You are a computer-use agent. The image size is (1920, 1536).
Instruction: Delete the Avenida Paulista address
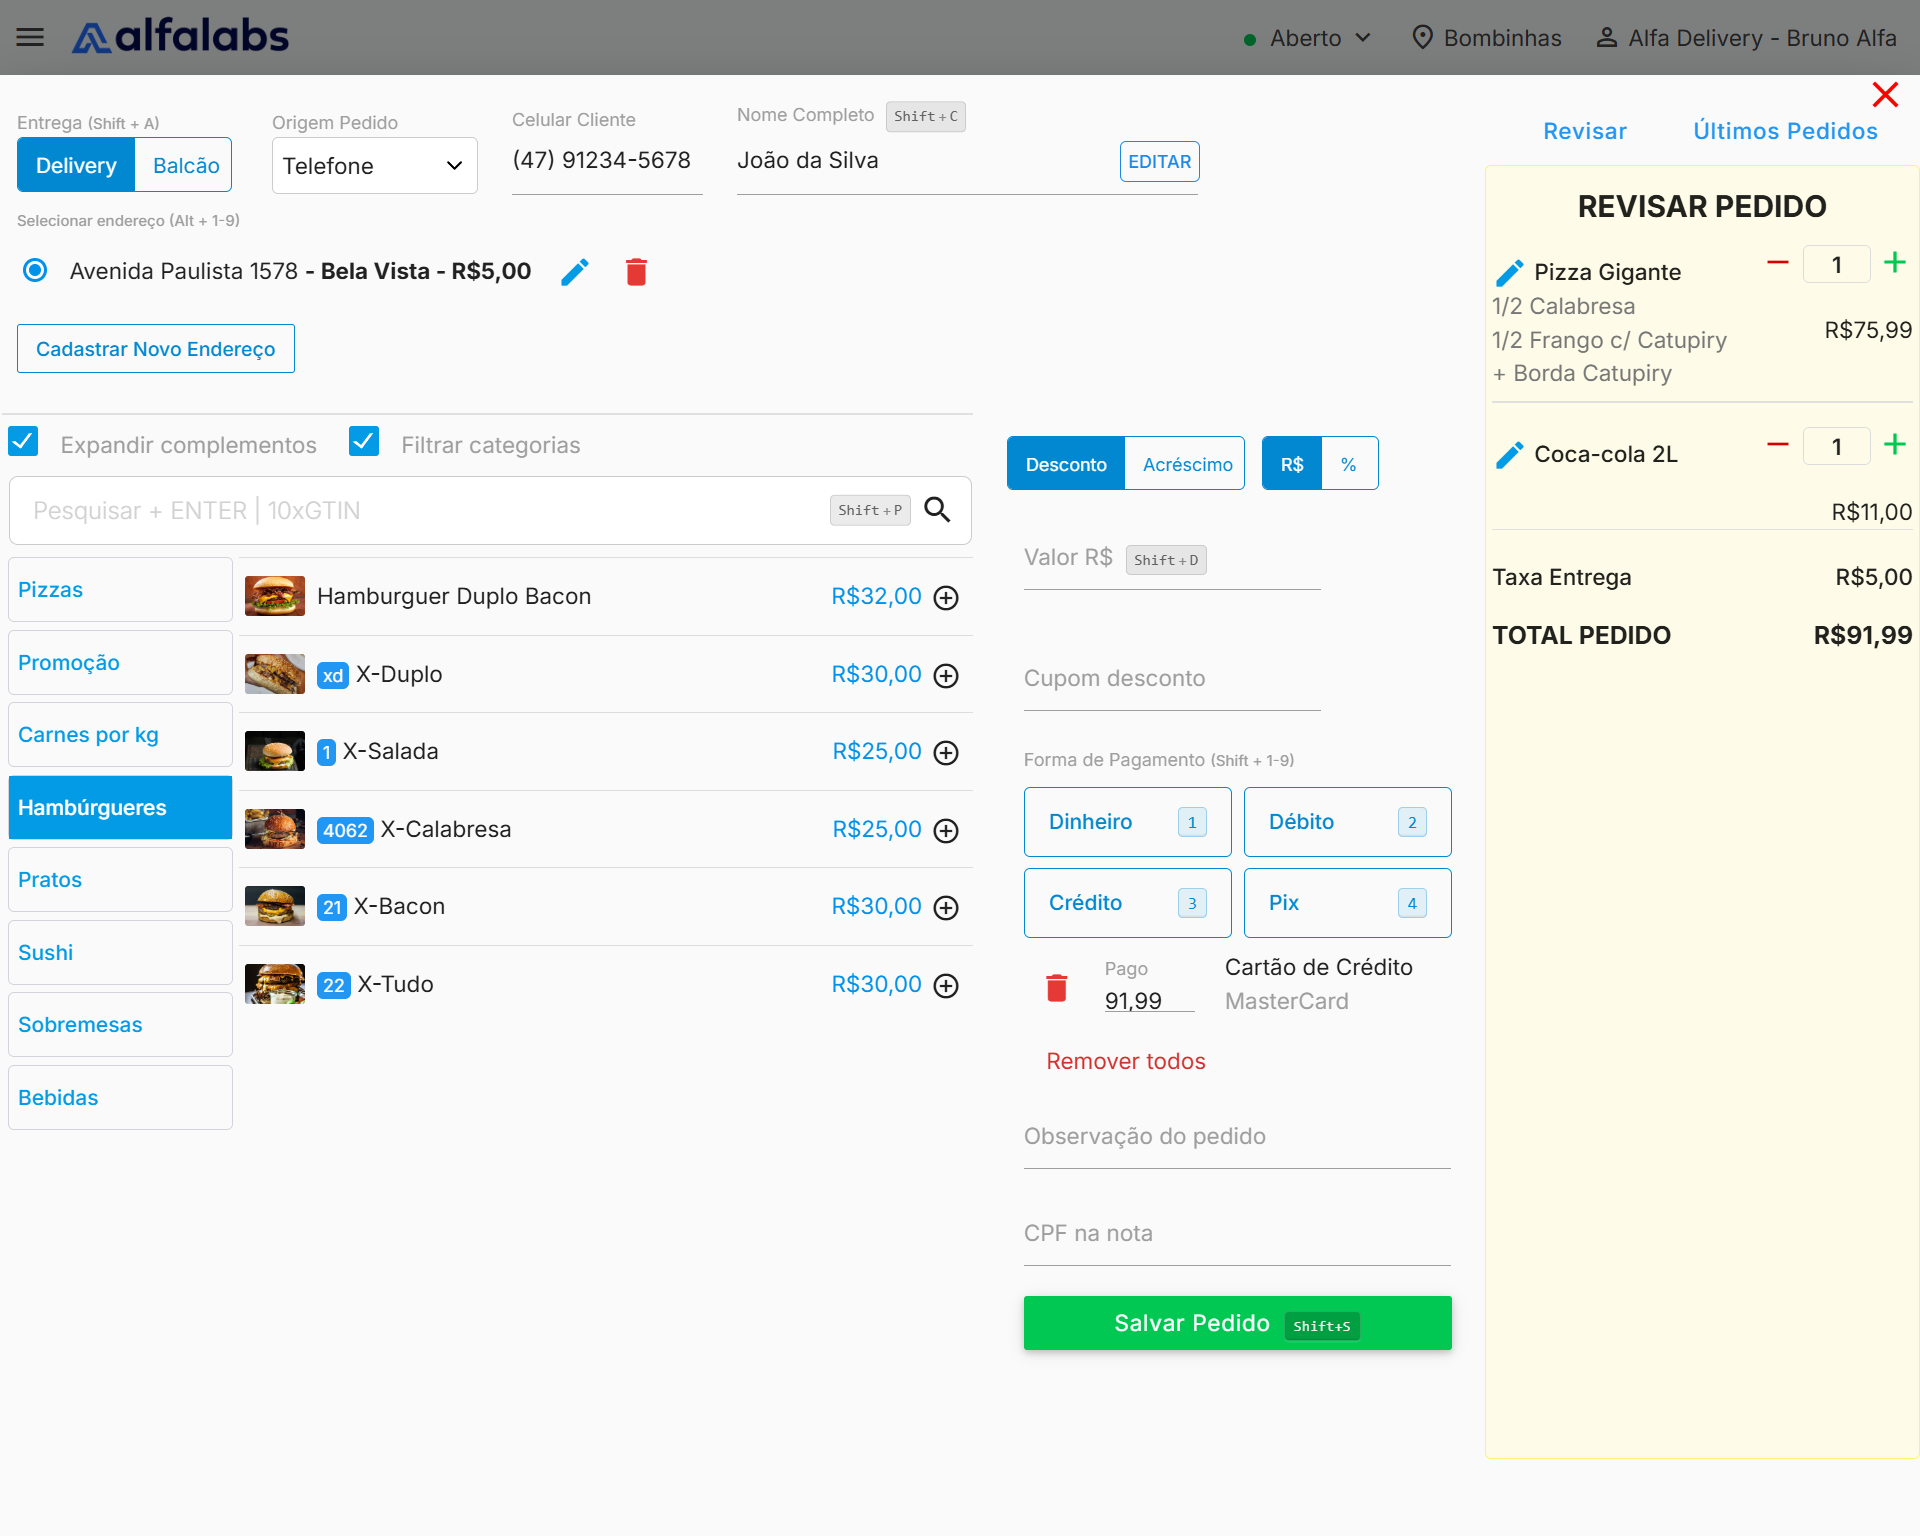click(636, 272)
